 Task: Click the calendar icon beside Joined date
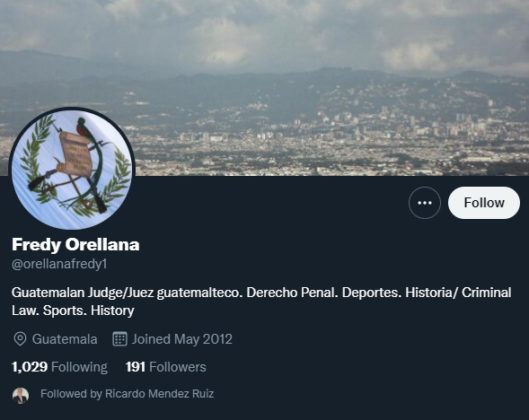pos(119,339)
